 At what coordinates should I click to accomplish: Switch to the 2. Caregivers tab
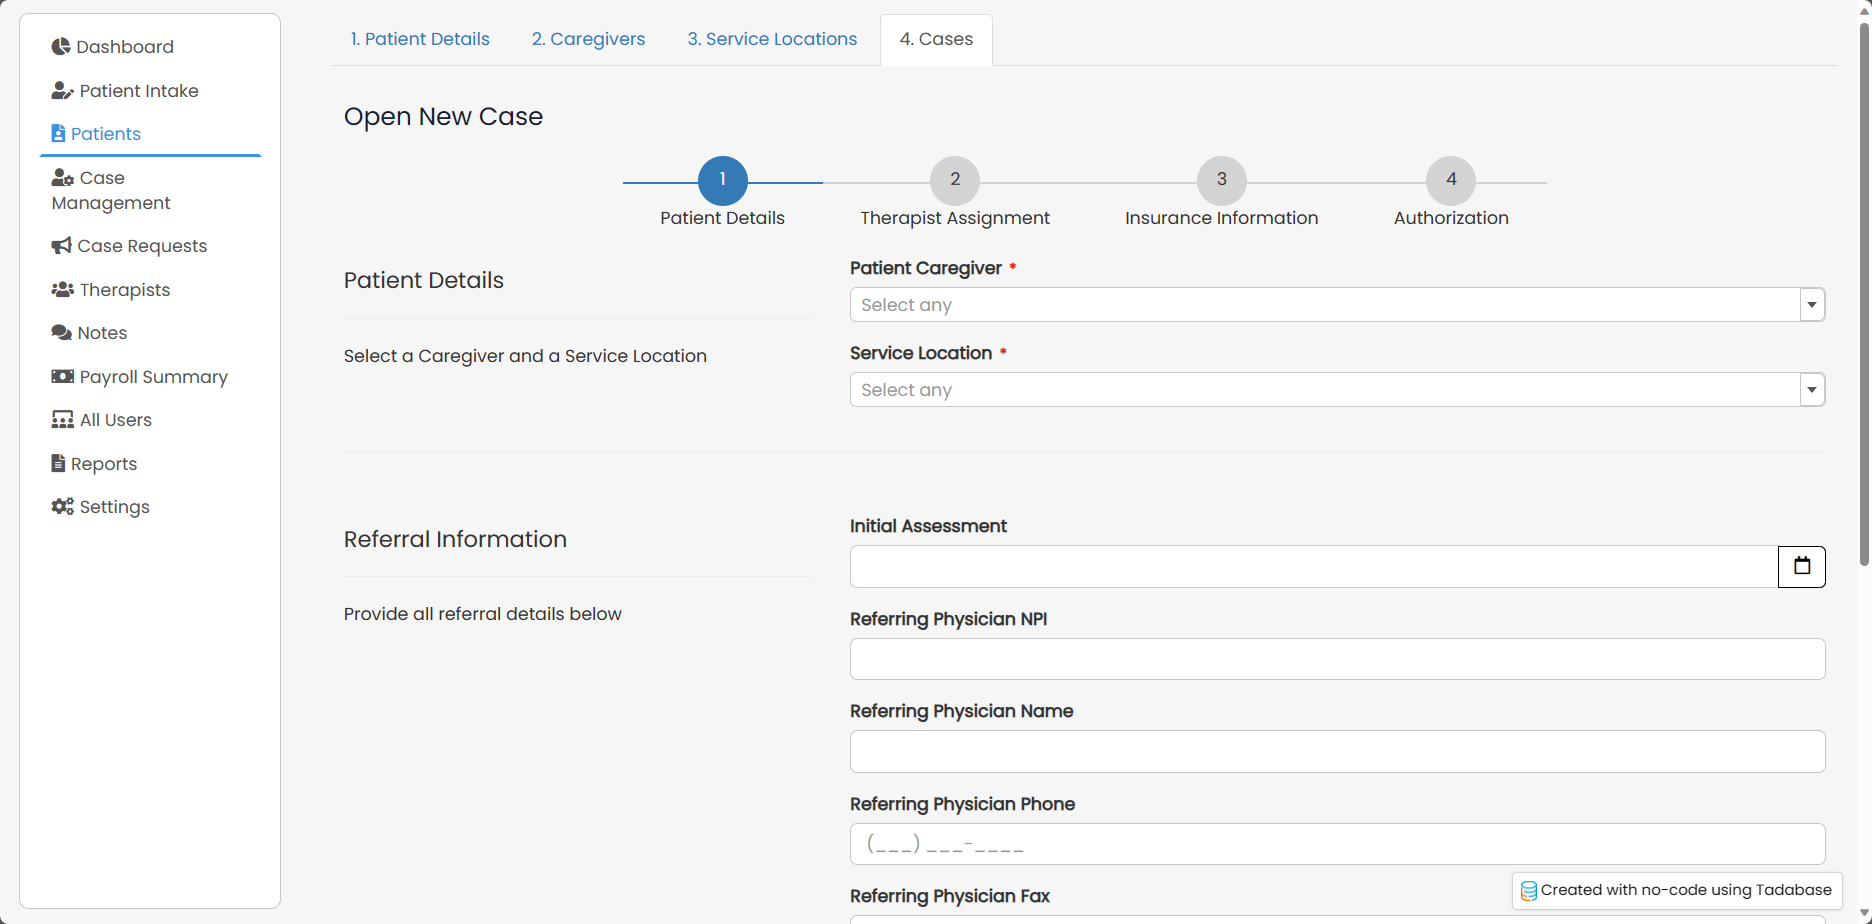(x=588, y=39)
